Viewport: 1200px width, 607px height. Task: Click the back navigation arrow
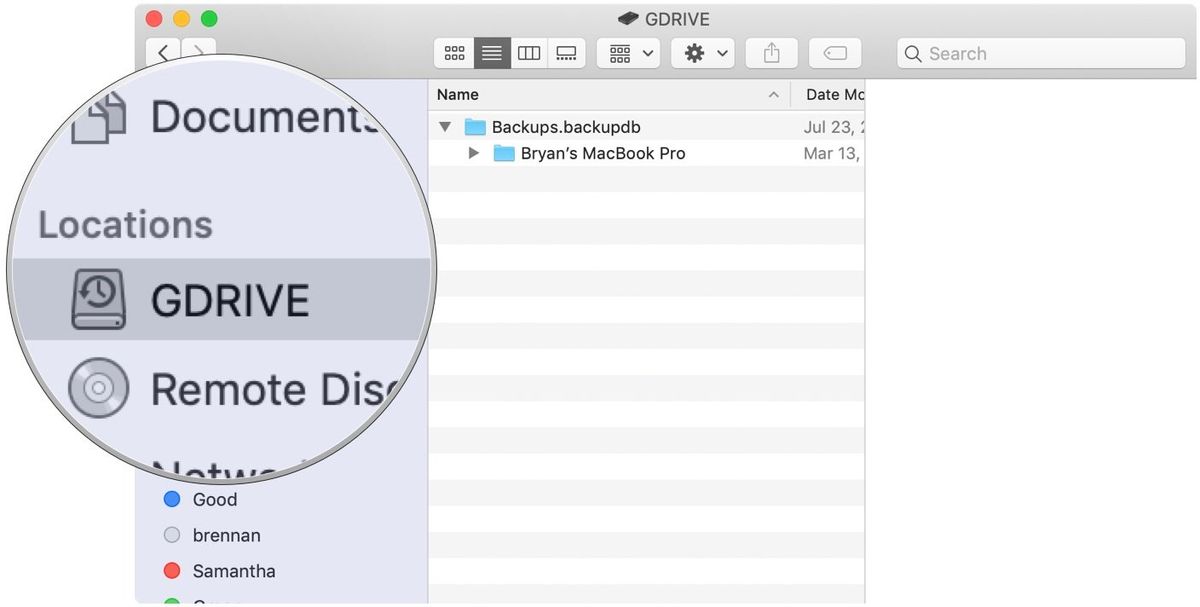163,53
